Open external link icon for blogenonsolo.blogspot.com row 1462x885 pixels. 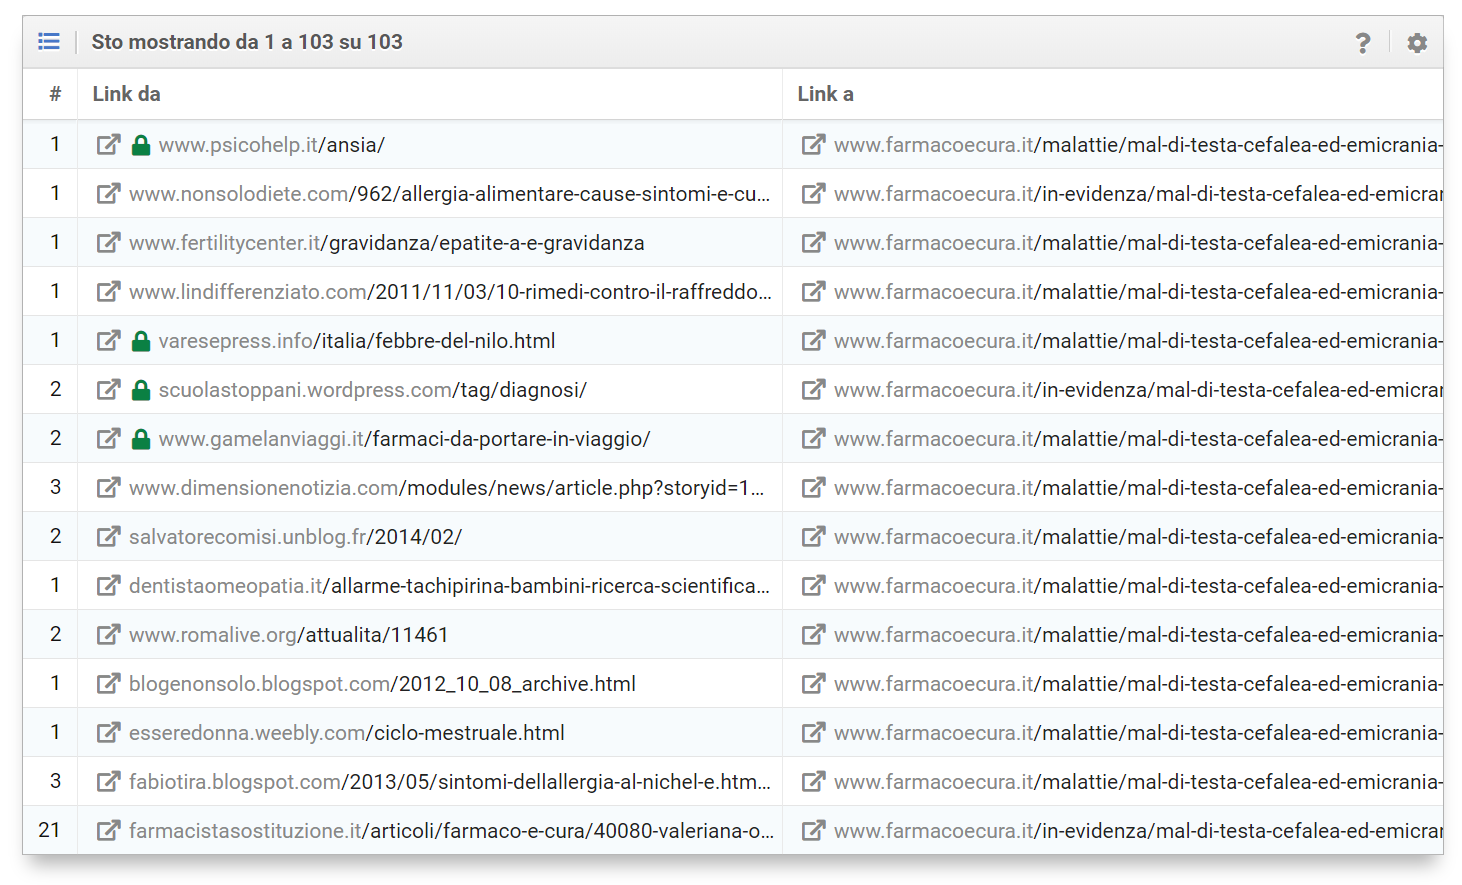(x=108, y=683)
